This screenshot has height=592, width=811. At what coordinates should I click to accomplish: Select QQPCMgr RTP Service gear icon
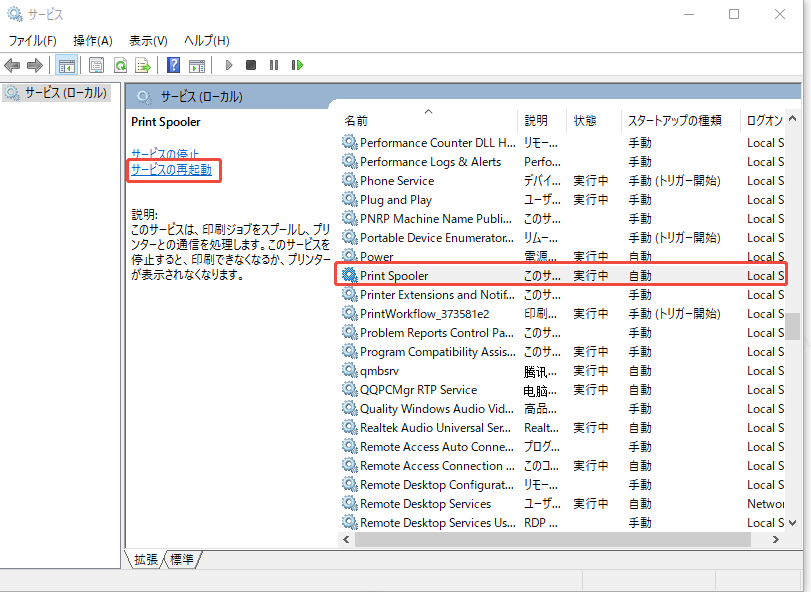pos(350,389)
